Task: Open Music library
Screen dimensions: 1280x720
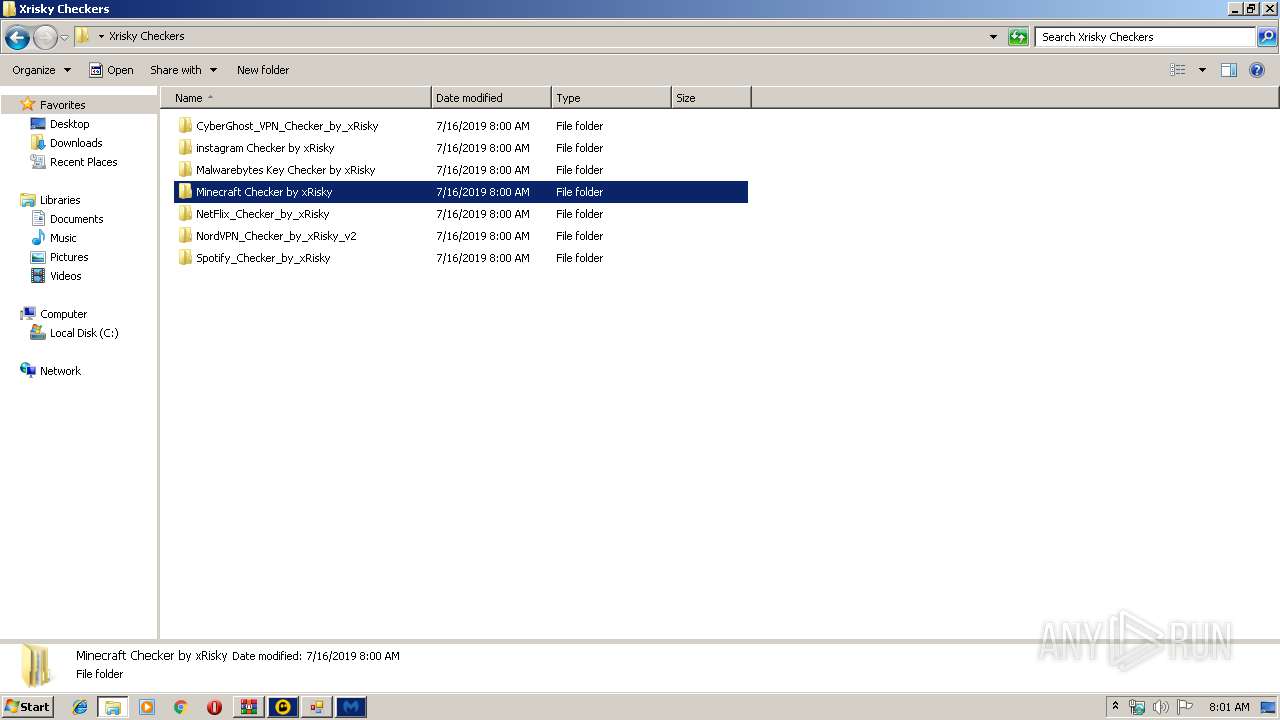Action: (63, 238)
